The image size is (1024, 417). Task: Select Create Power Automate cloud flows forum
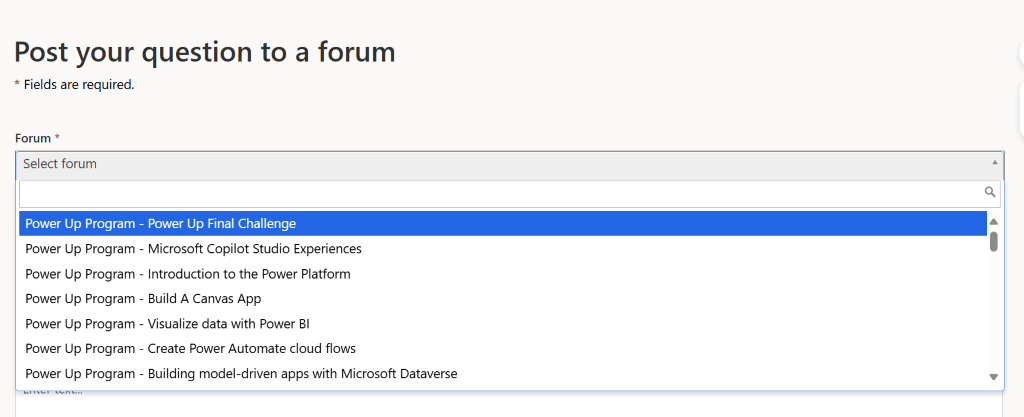[x=503, y=348]
